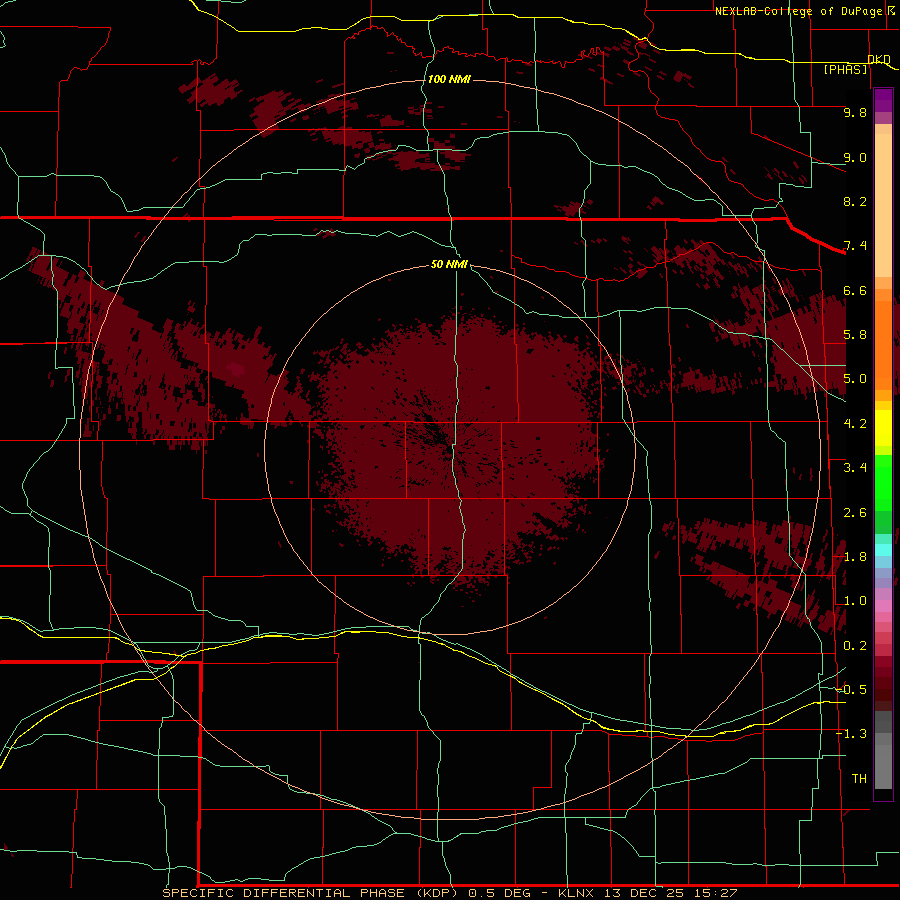Click the -1.3 scale label
This screenshot has height=900, width=900.
(x=851, y=734)
